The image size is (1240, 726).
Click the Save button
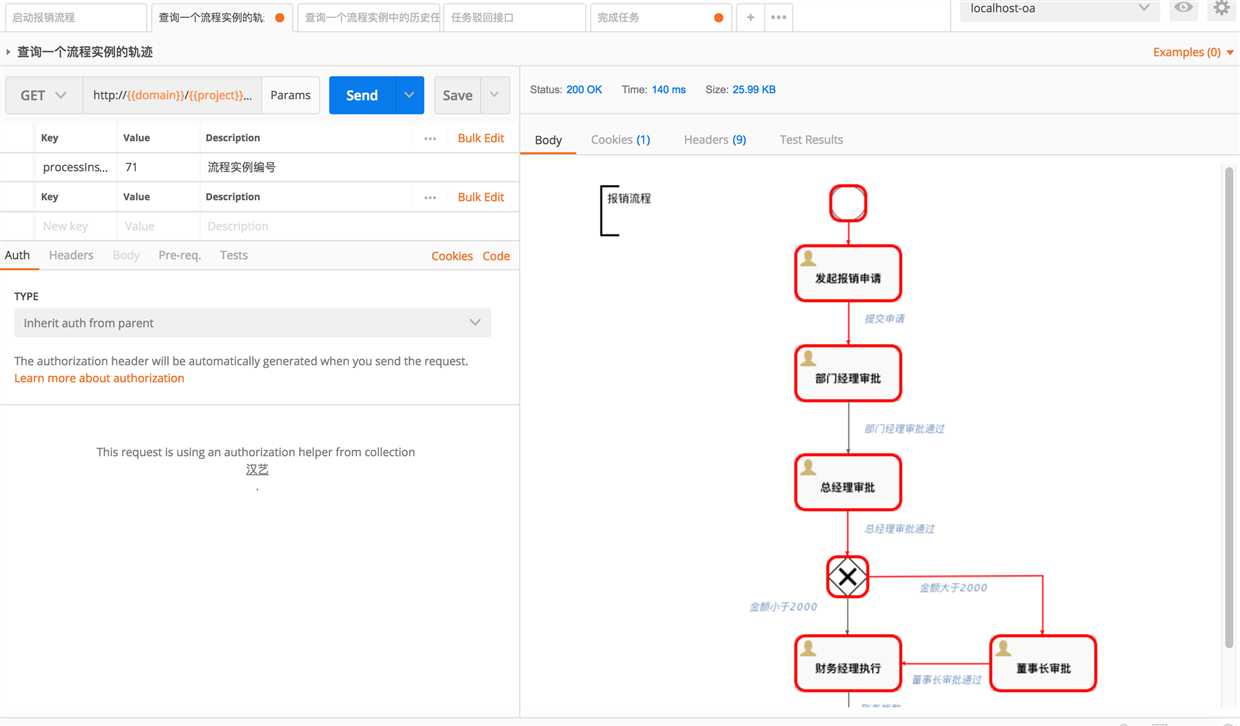tap(458, 95)
